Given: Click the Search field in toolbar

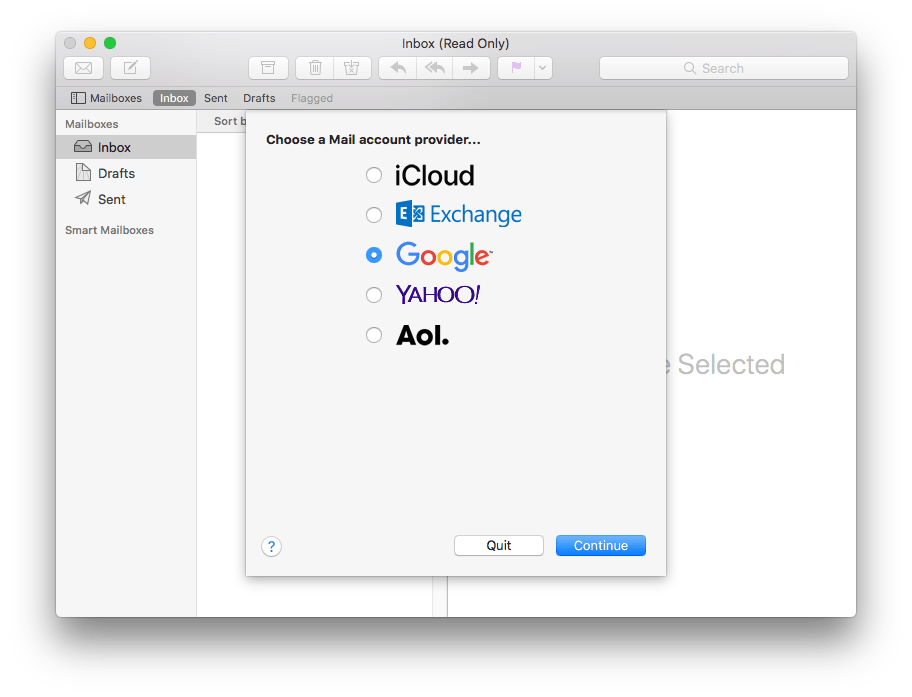Looking at the screenshot, I should tap(723, 68).
